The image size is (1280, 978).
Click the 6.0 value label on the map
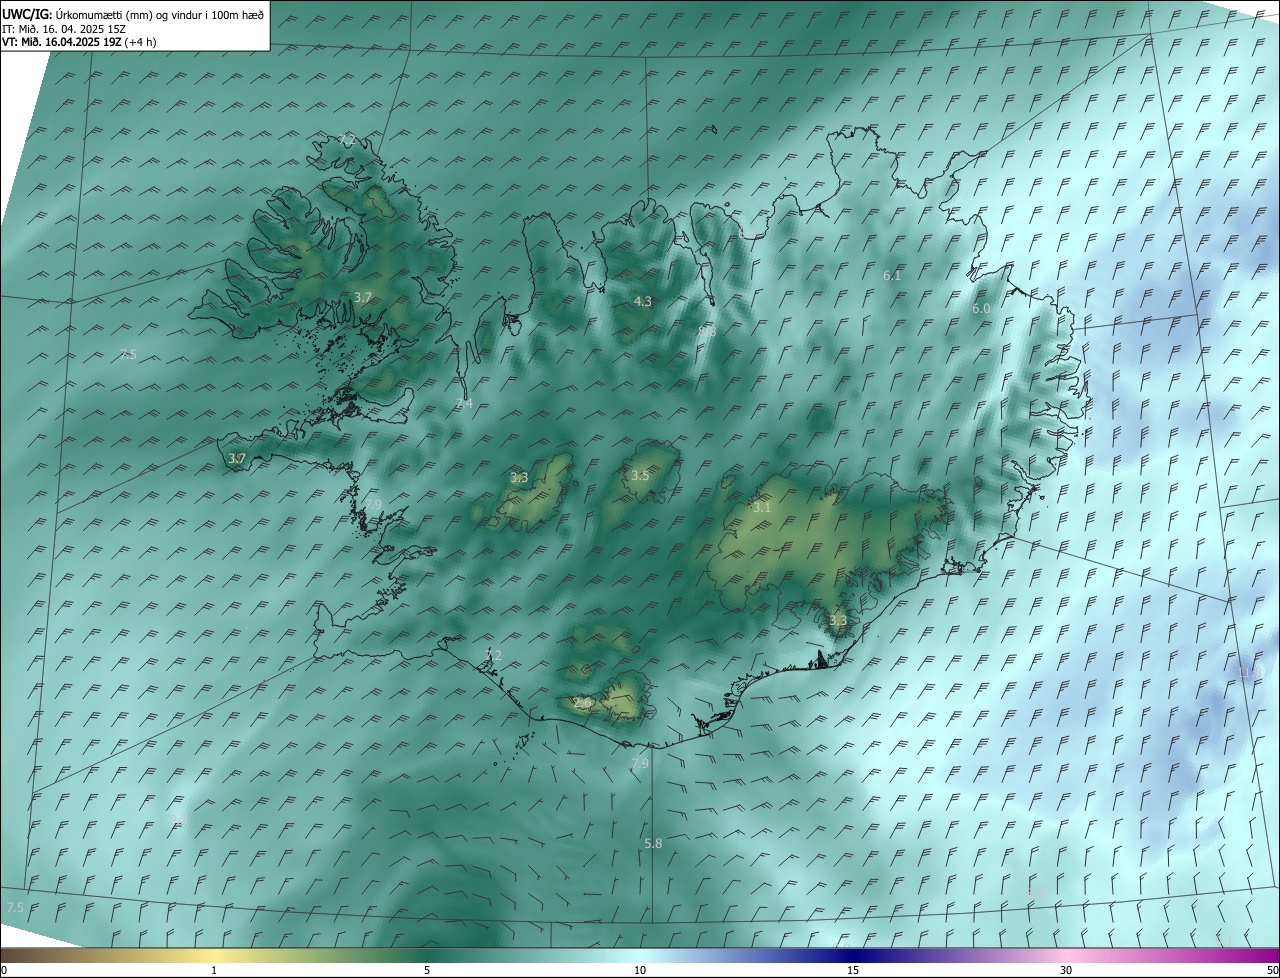pyautogui.click(x=981, y=309)
